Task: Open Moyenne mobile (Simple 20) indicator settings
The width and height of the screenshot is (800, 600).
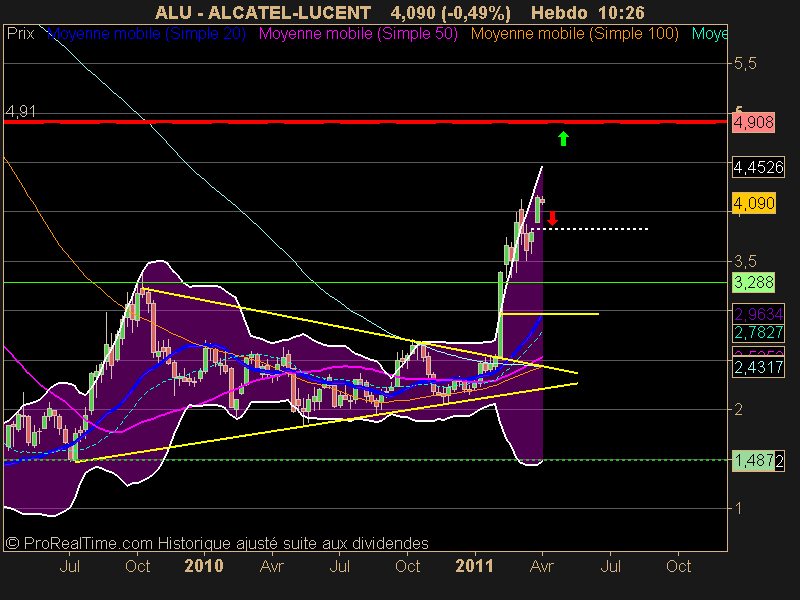Action: [x=146, y=34]
